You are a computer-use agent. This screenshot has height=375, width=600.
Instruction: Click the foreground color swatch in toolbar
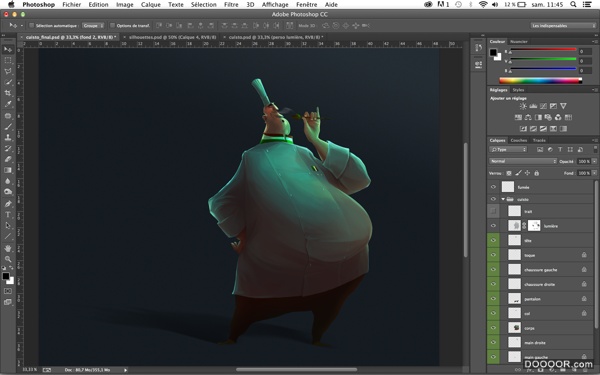[x=6, y=276]
